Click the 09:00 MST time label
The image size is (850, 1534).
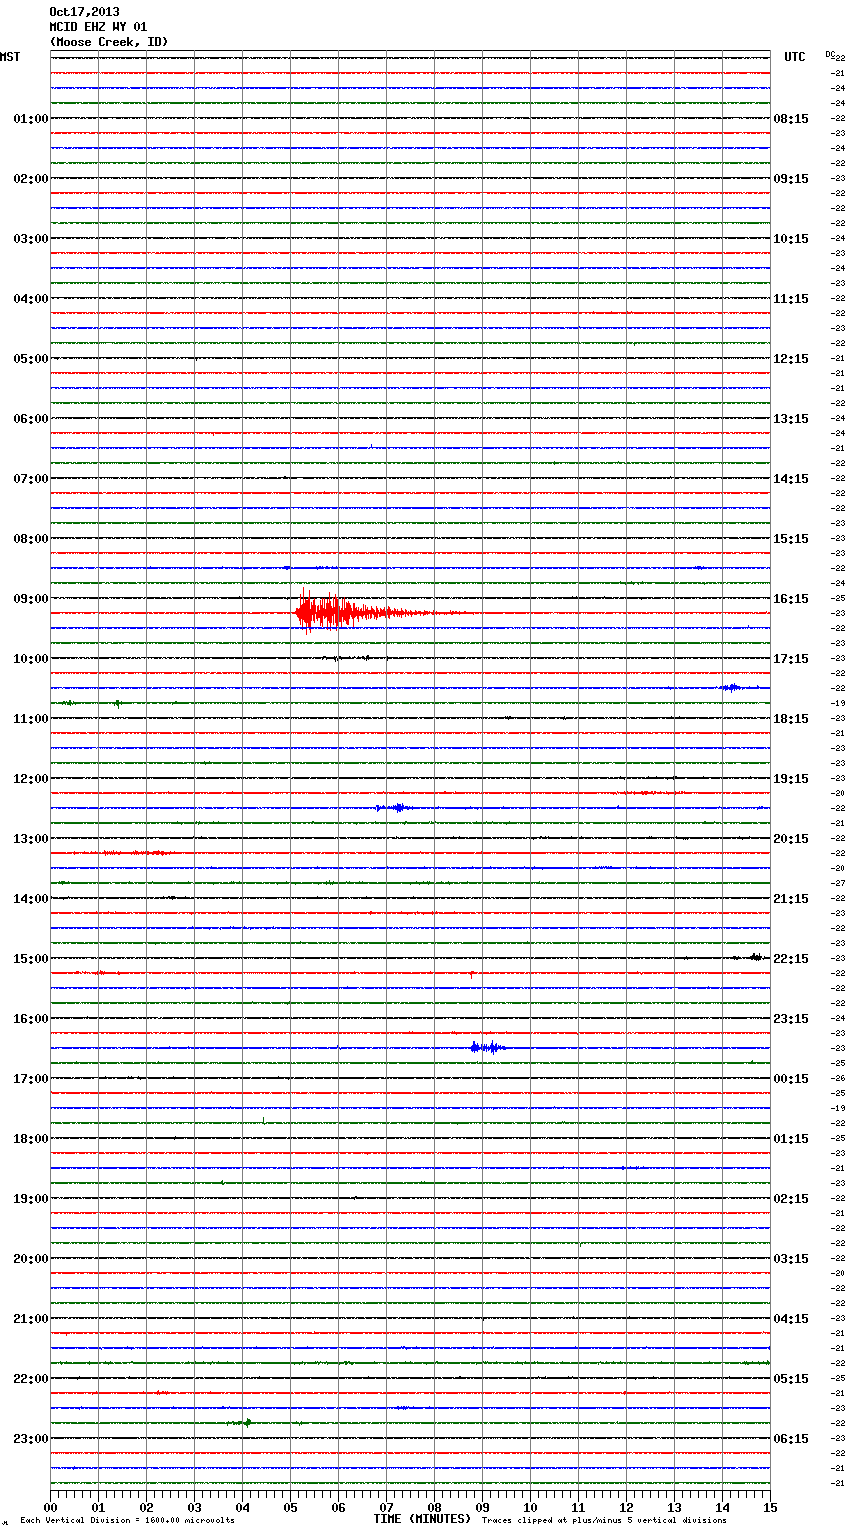31,599
